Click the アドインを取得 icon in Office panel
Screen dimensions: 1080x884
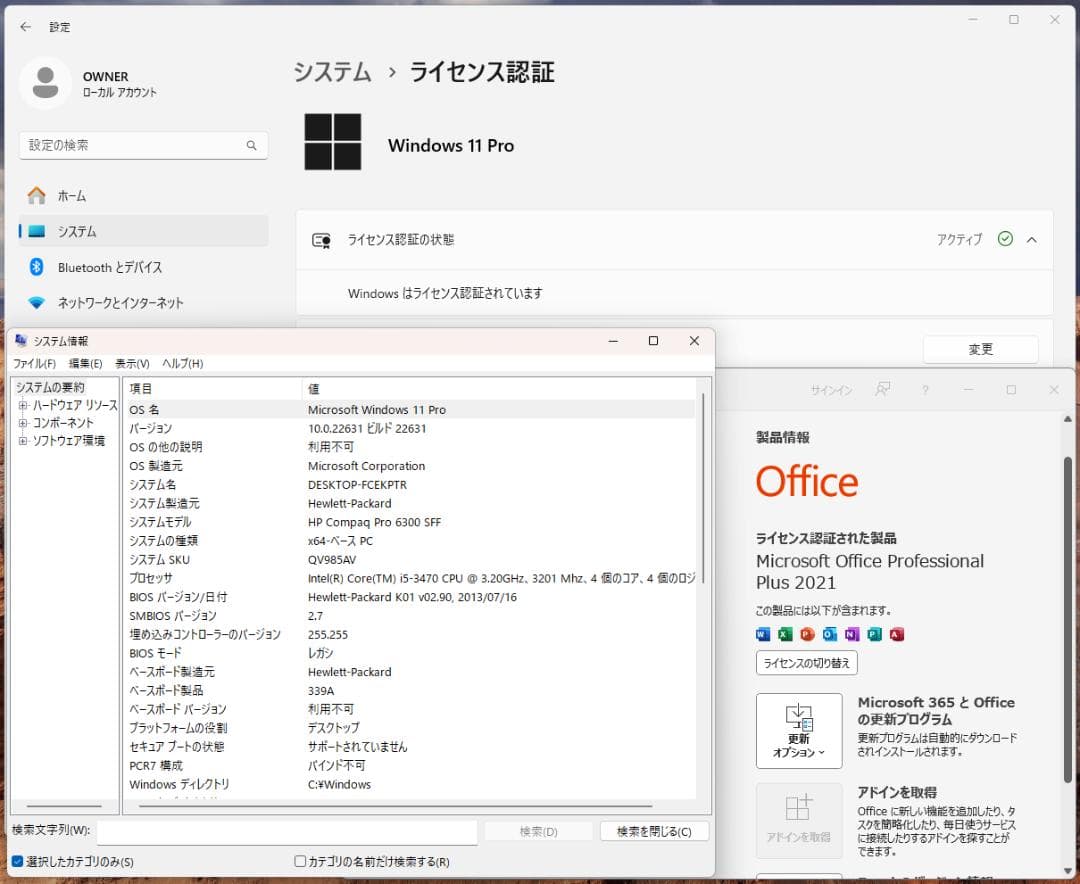(798, 822)
